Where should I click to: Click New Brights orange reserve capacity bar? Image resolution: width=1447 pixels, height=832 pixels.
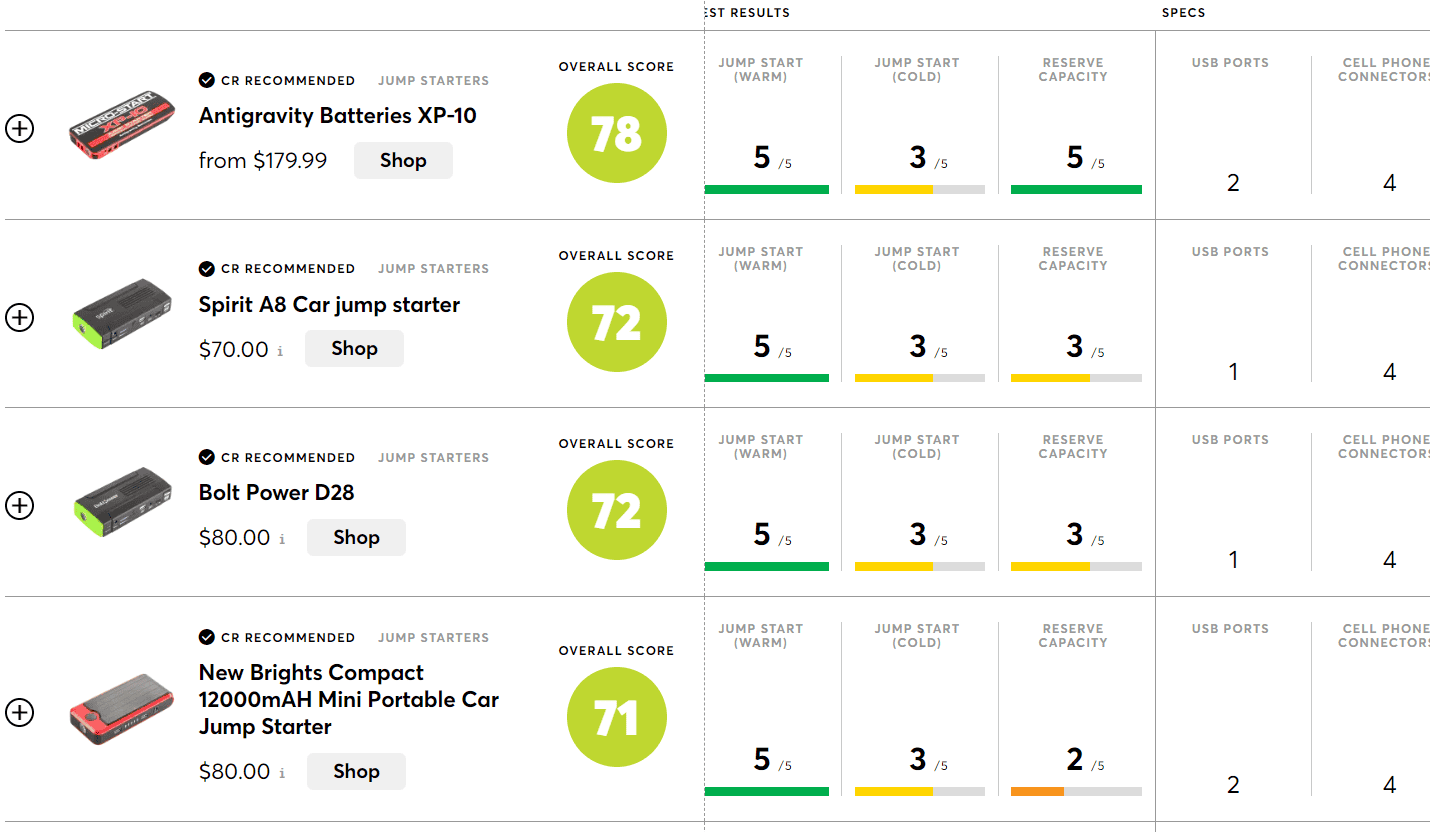pyautogui.click(x=1037, y=792)
